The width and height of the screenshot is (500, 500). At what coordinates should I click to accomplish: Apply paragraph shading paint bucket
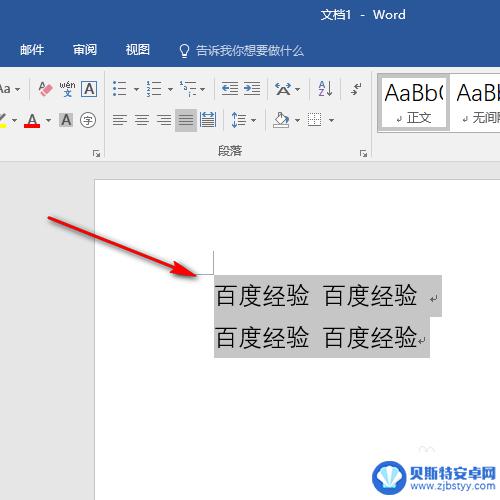click(281, 120)
